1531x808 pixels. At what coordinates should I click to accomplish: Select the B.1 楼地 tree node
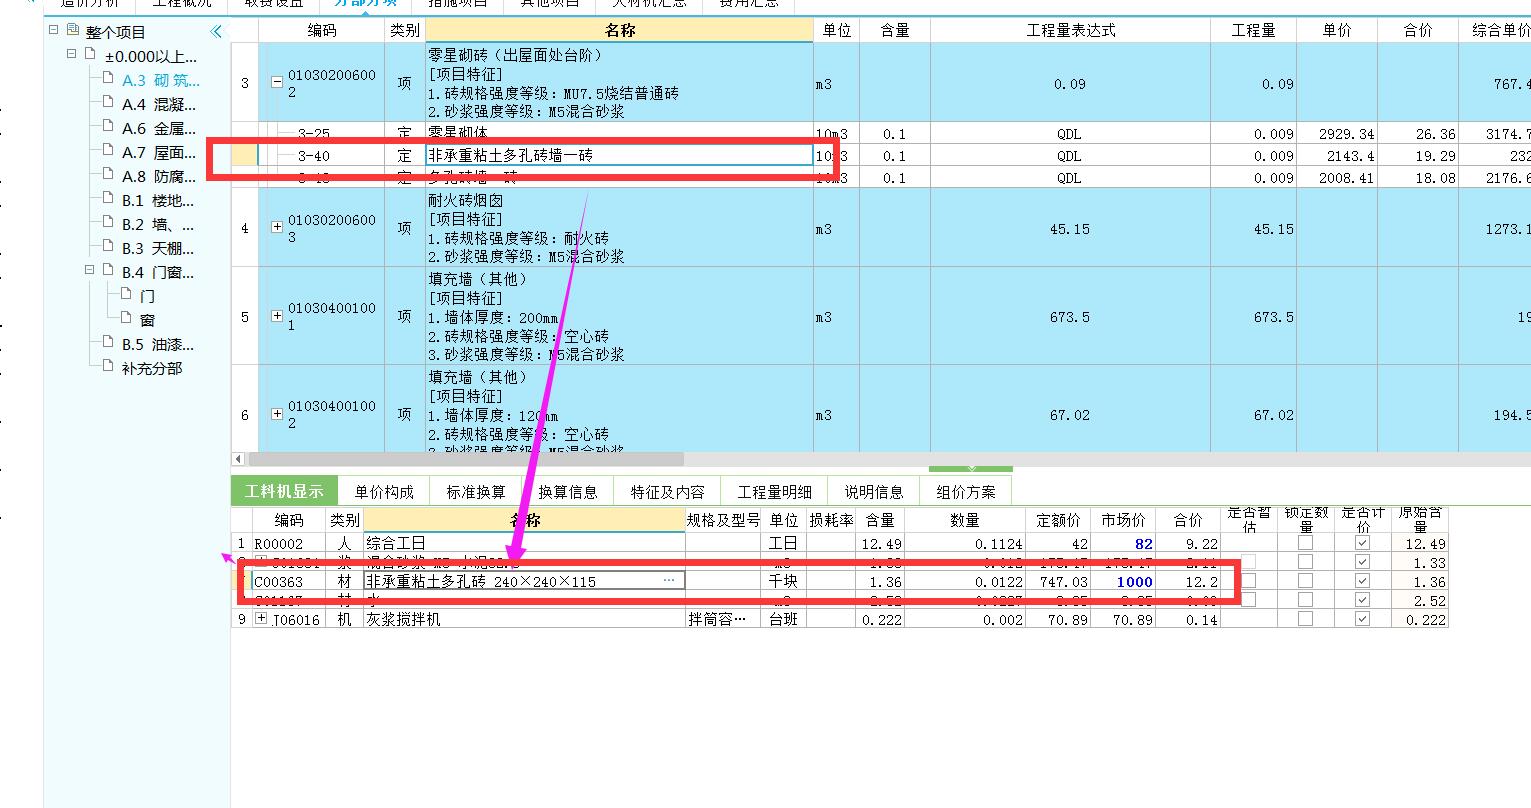[158, 200]
